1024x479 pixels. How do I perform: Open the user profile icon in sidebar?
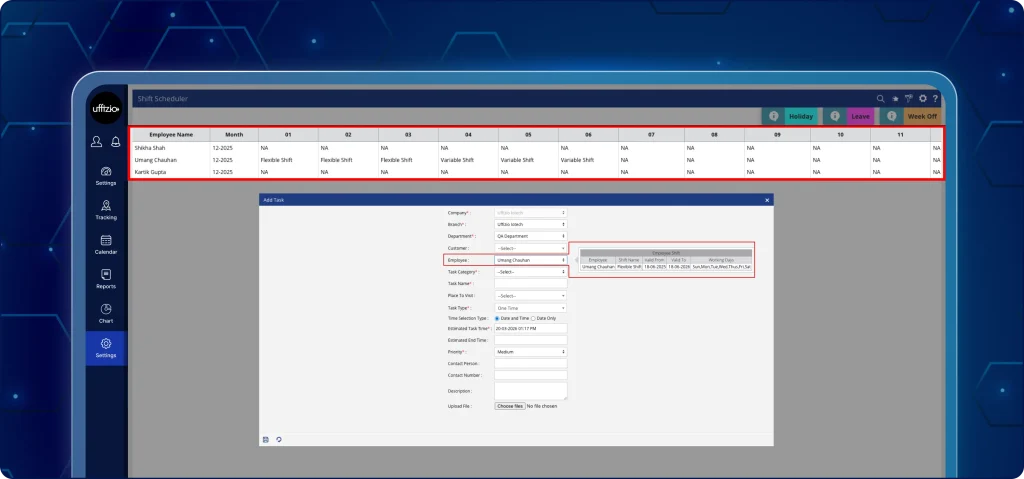(x=97, y=142)
